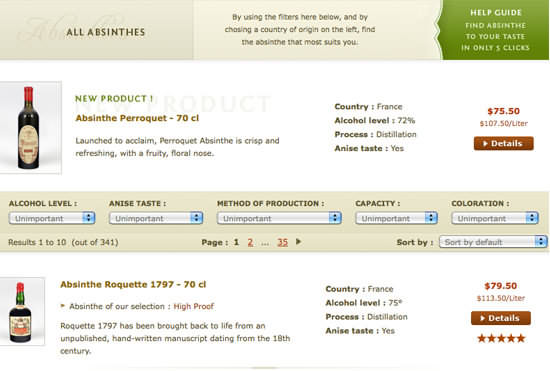Open Absinthe Perroquet - 70 cl title
This screenshot has width=550, height=371.
[x=137, y=118]
